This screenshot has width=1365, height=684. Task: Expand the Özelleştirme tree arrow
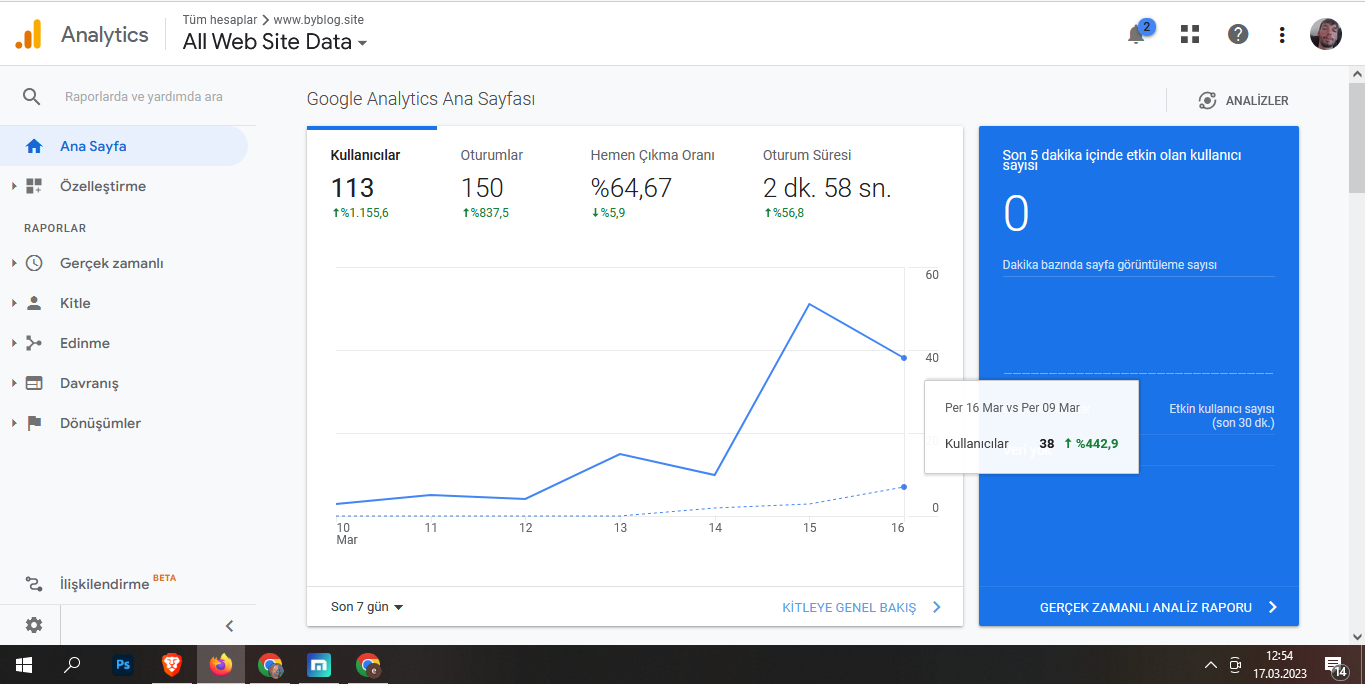pyautogui.click(x=14, y=186)
